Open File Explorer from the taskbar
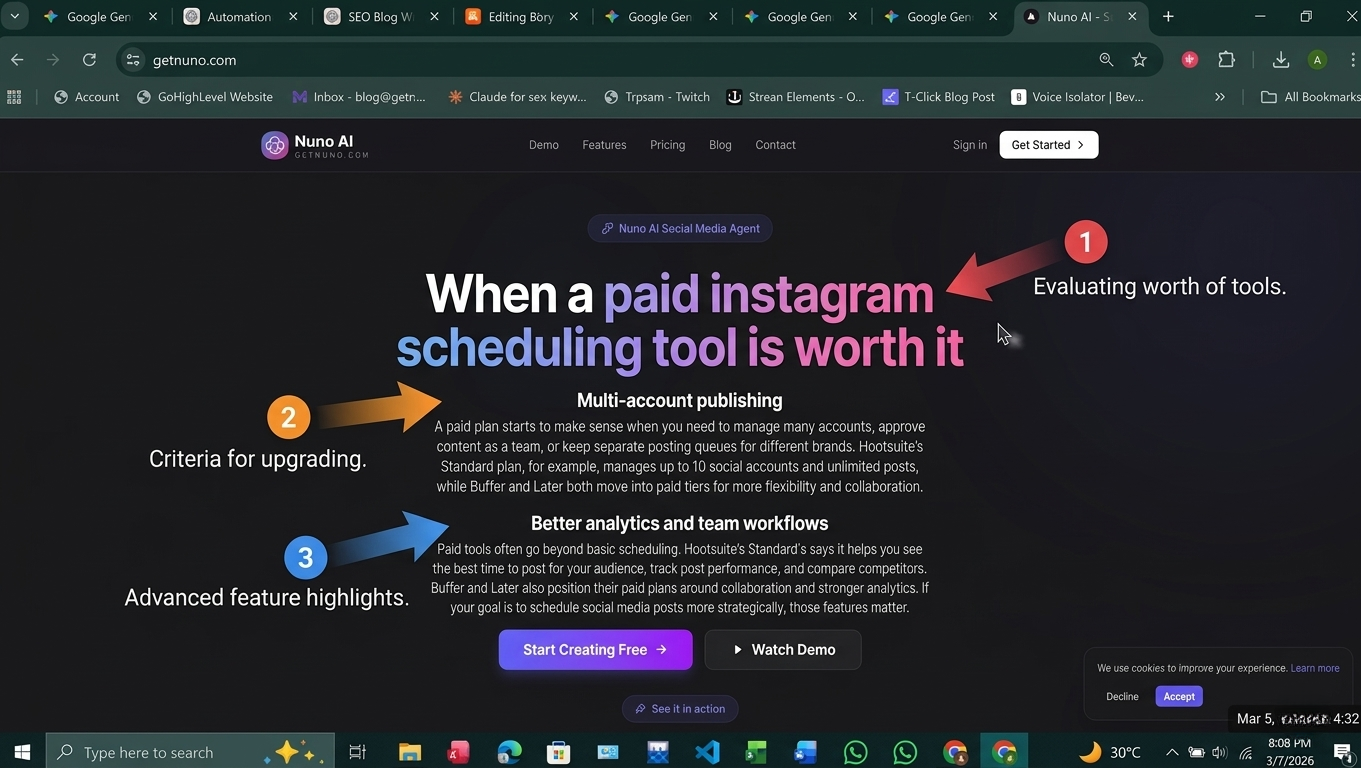 410,752
